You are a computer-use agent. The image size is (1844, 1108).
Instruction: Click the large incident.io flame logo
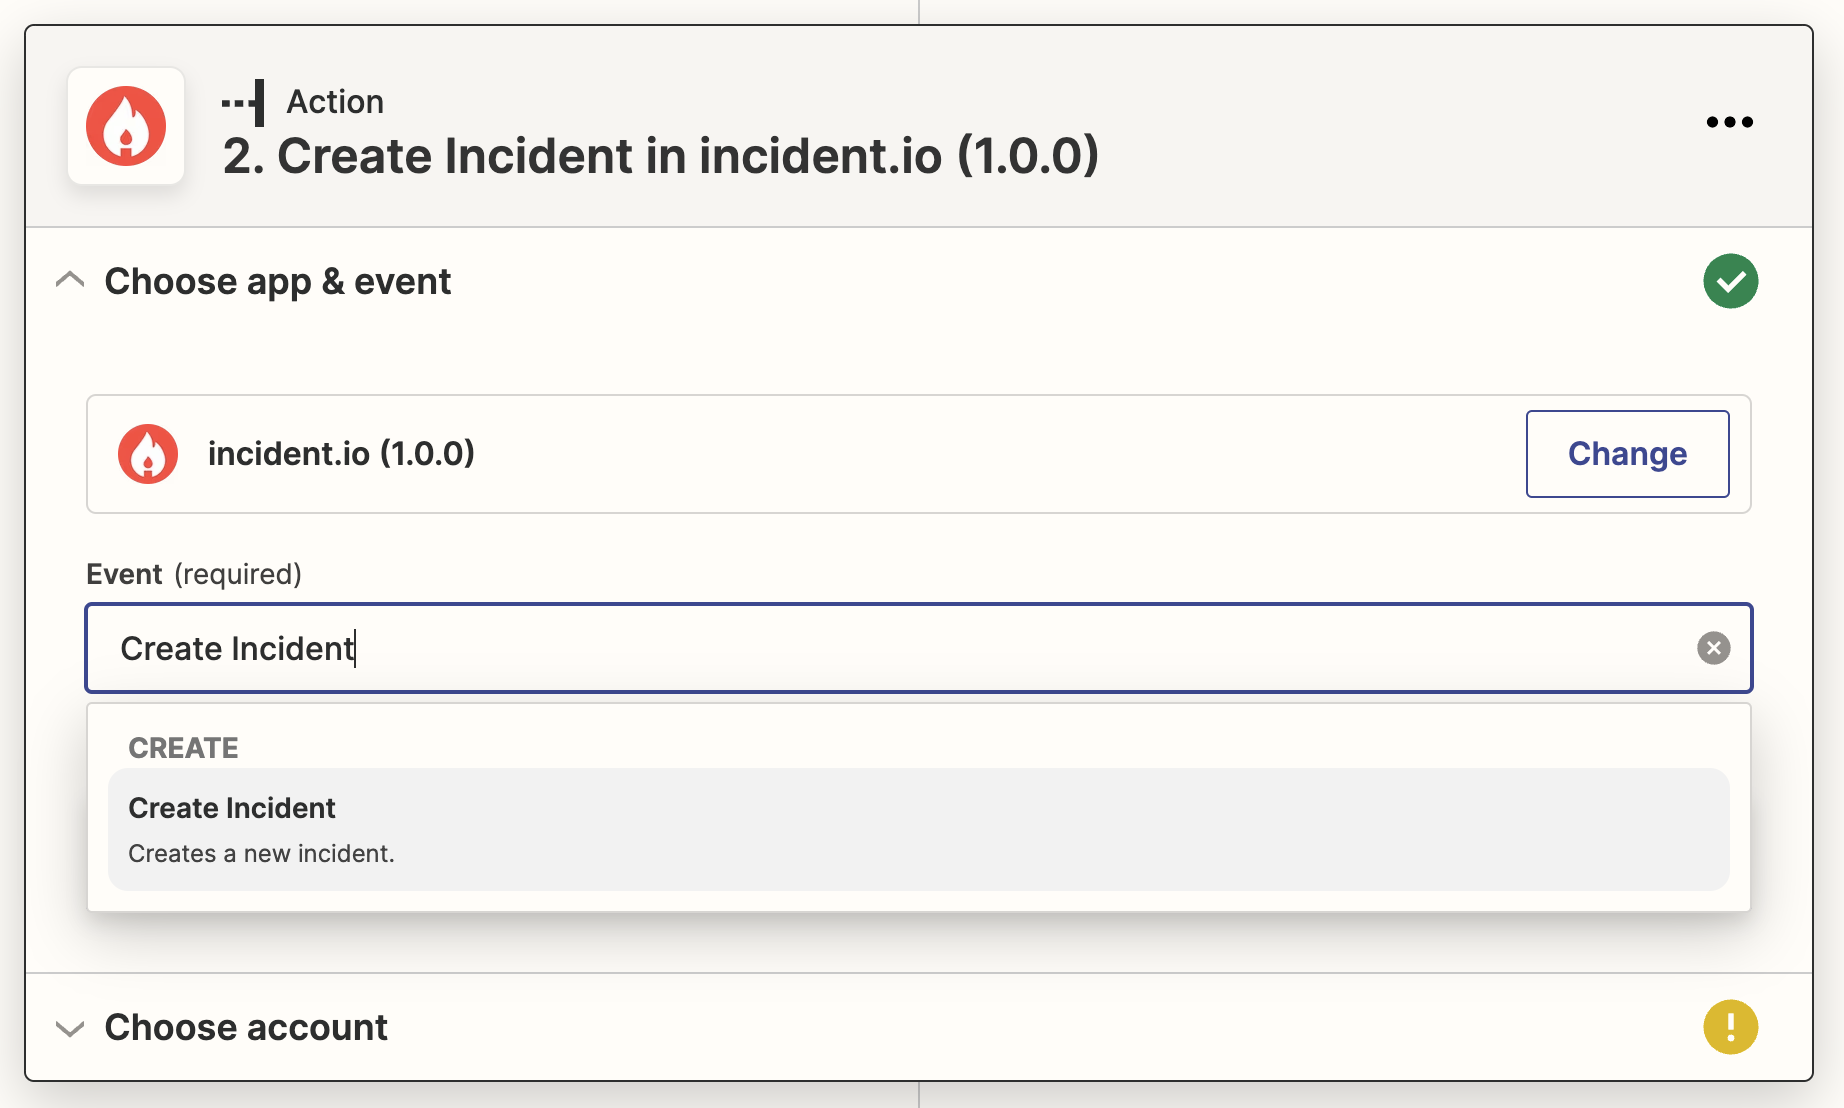coord(126,126)
